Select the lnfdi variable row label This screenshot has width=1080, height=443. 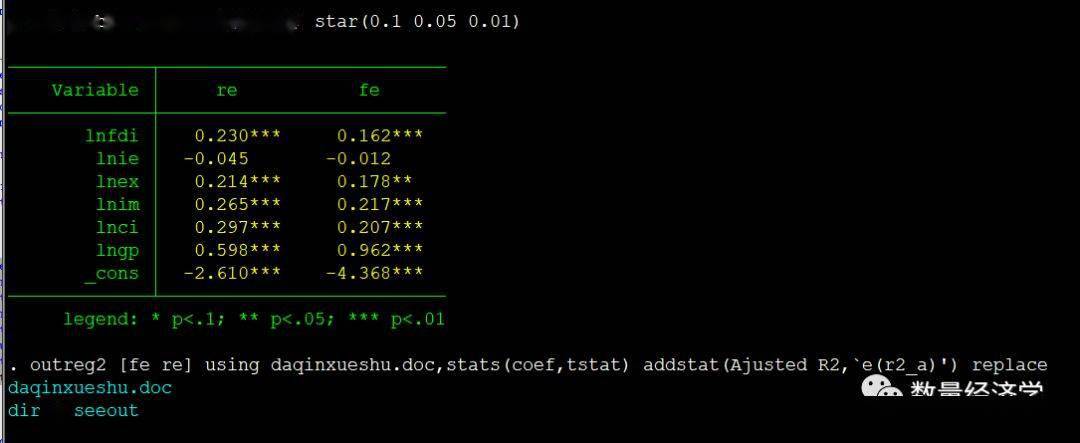112,136
